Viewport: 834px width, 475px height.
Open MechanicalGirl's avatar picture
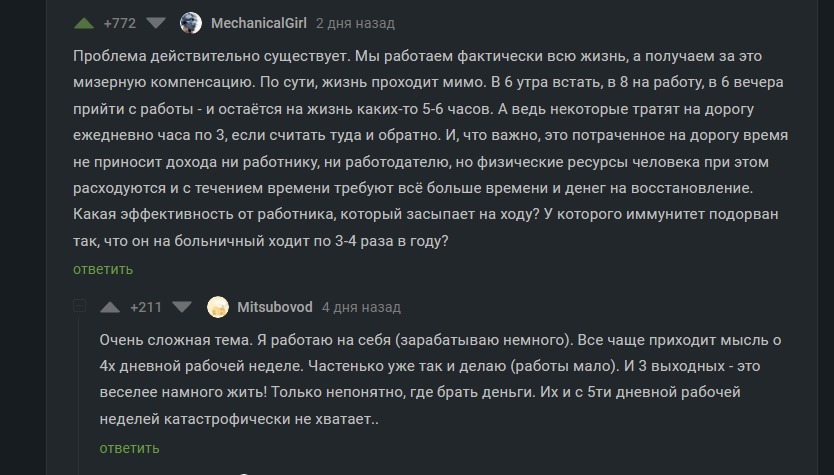coord(190,22)
